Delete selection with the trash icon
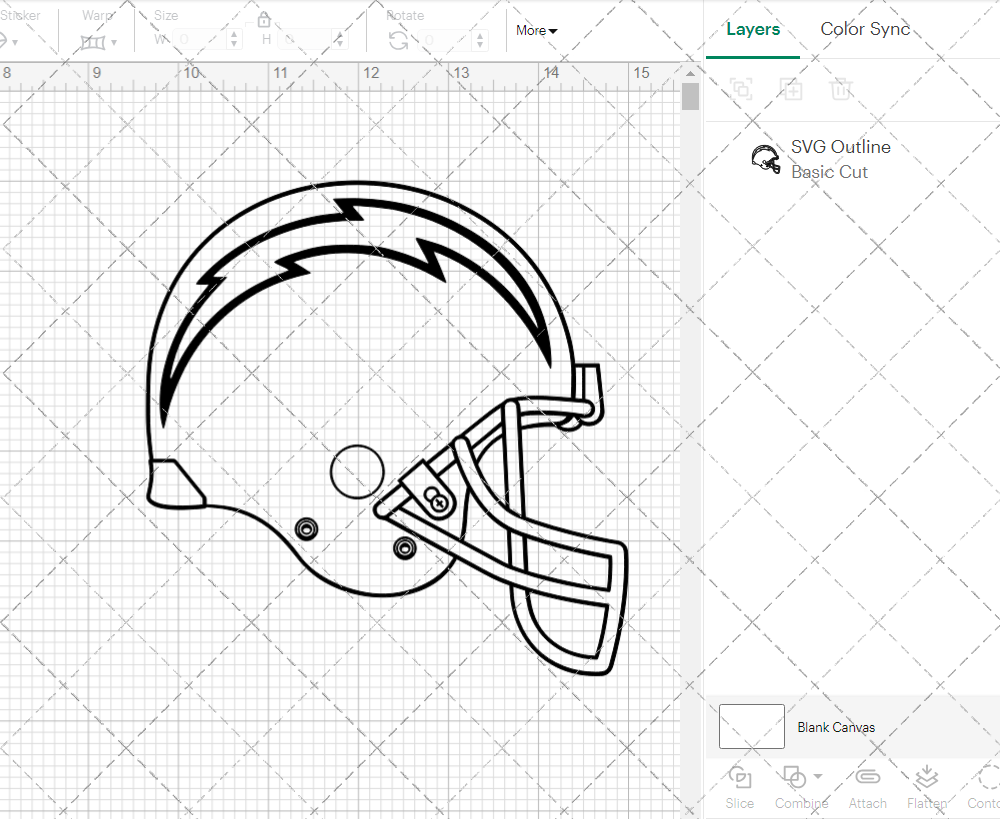The image size is (1000, 819). tap(842, 89)
